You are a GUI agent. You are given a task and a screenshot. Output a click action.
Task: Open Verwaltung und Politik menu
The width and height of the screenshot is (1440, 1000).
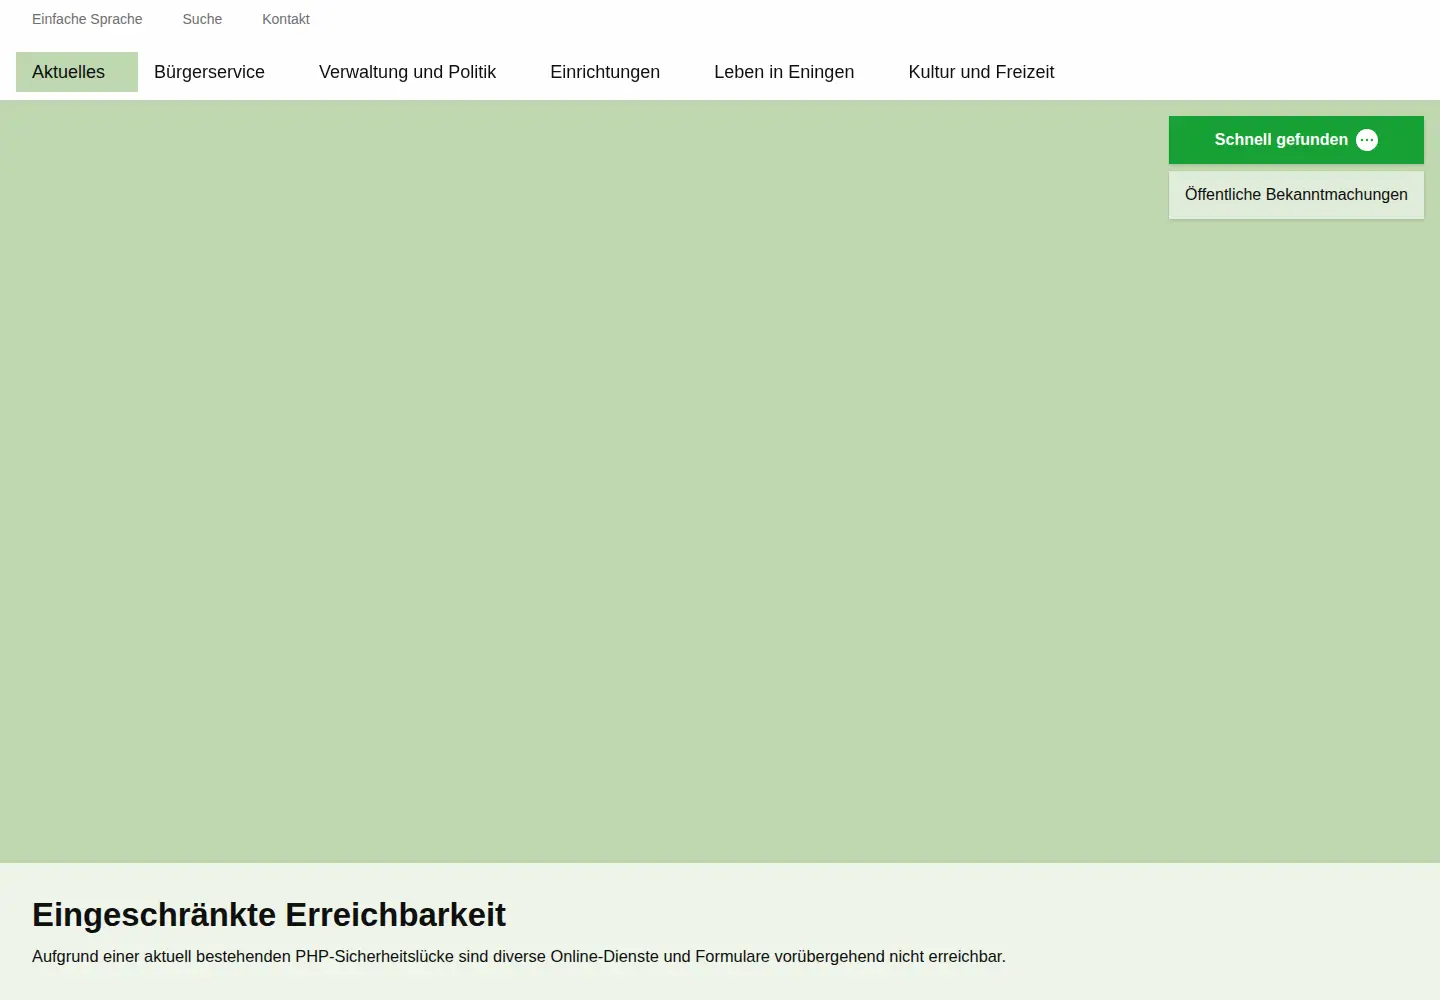click(x=407, y=72)
